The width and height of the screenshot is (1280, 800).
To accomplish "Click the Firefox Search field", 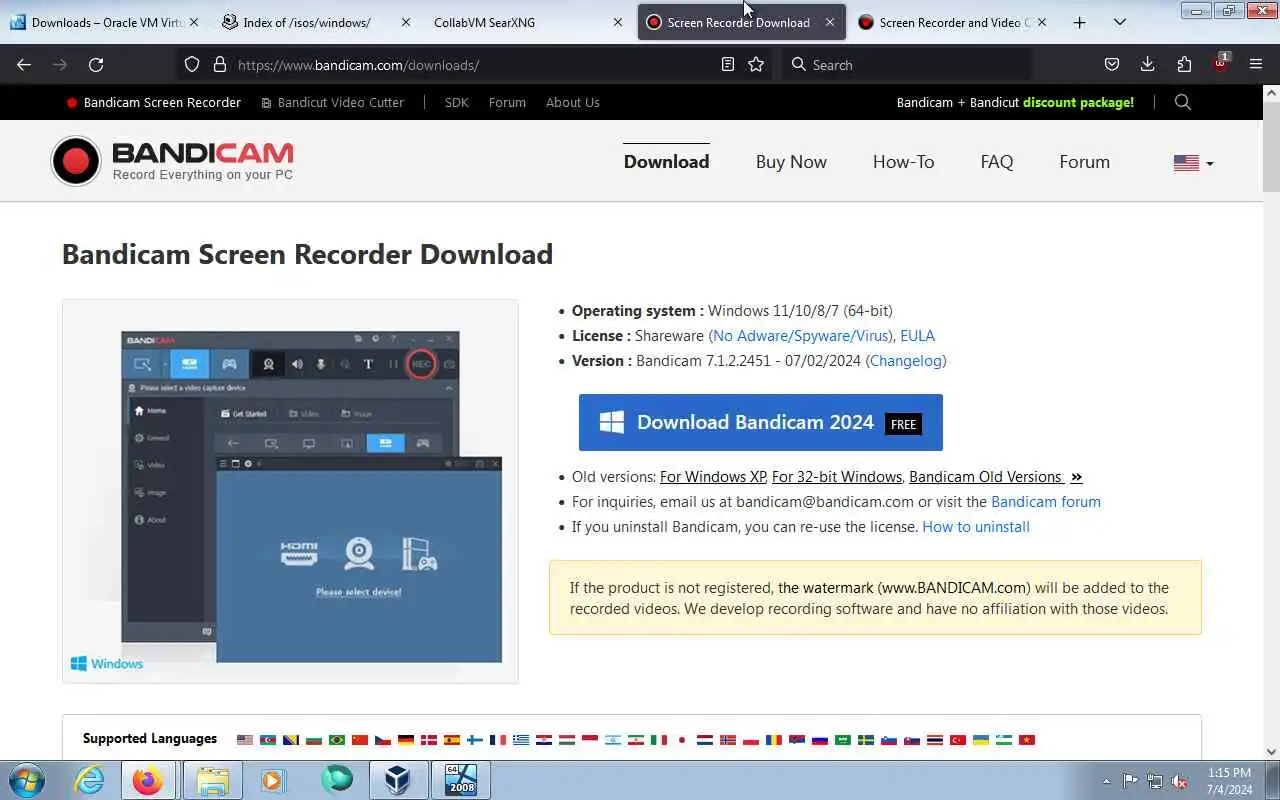I will coord(905,64).
